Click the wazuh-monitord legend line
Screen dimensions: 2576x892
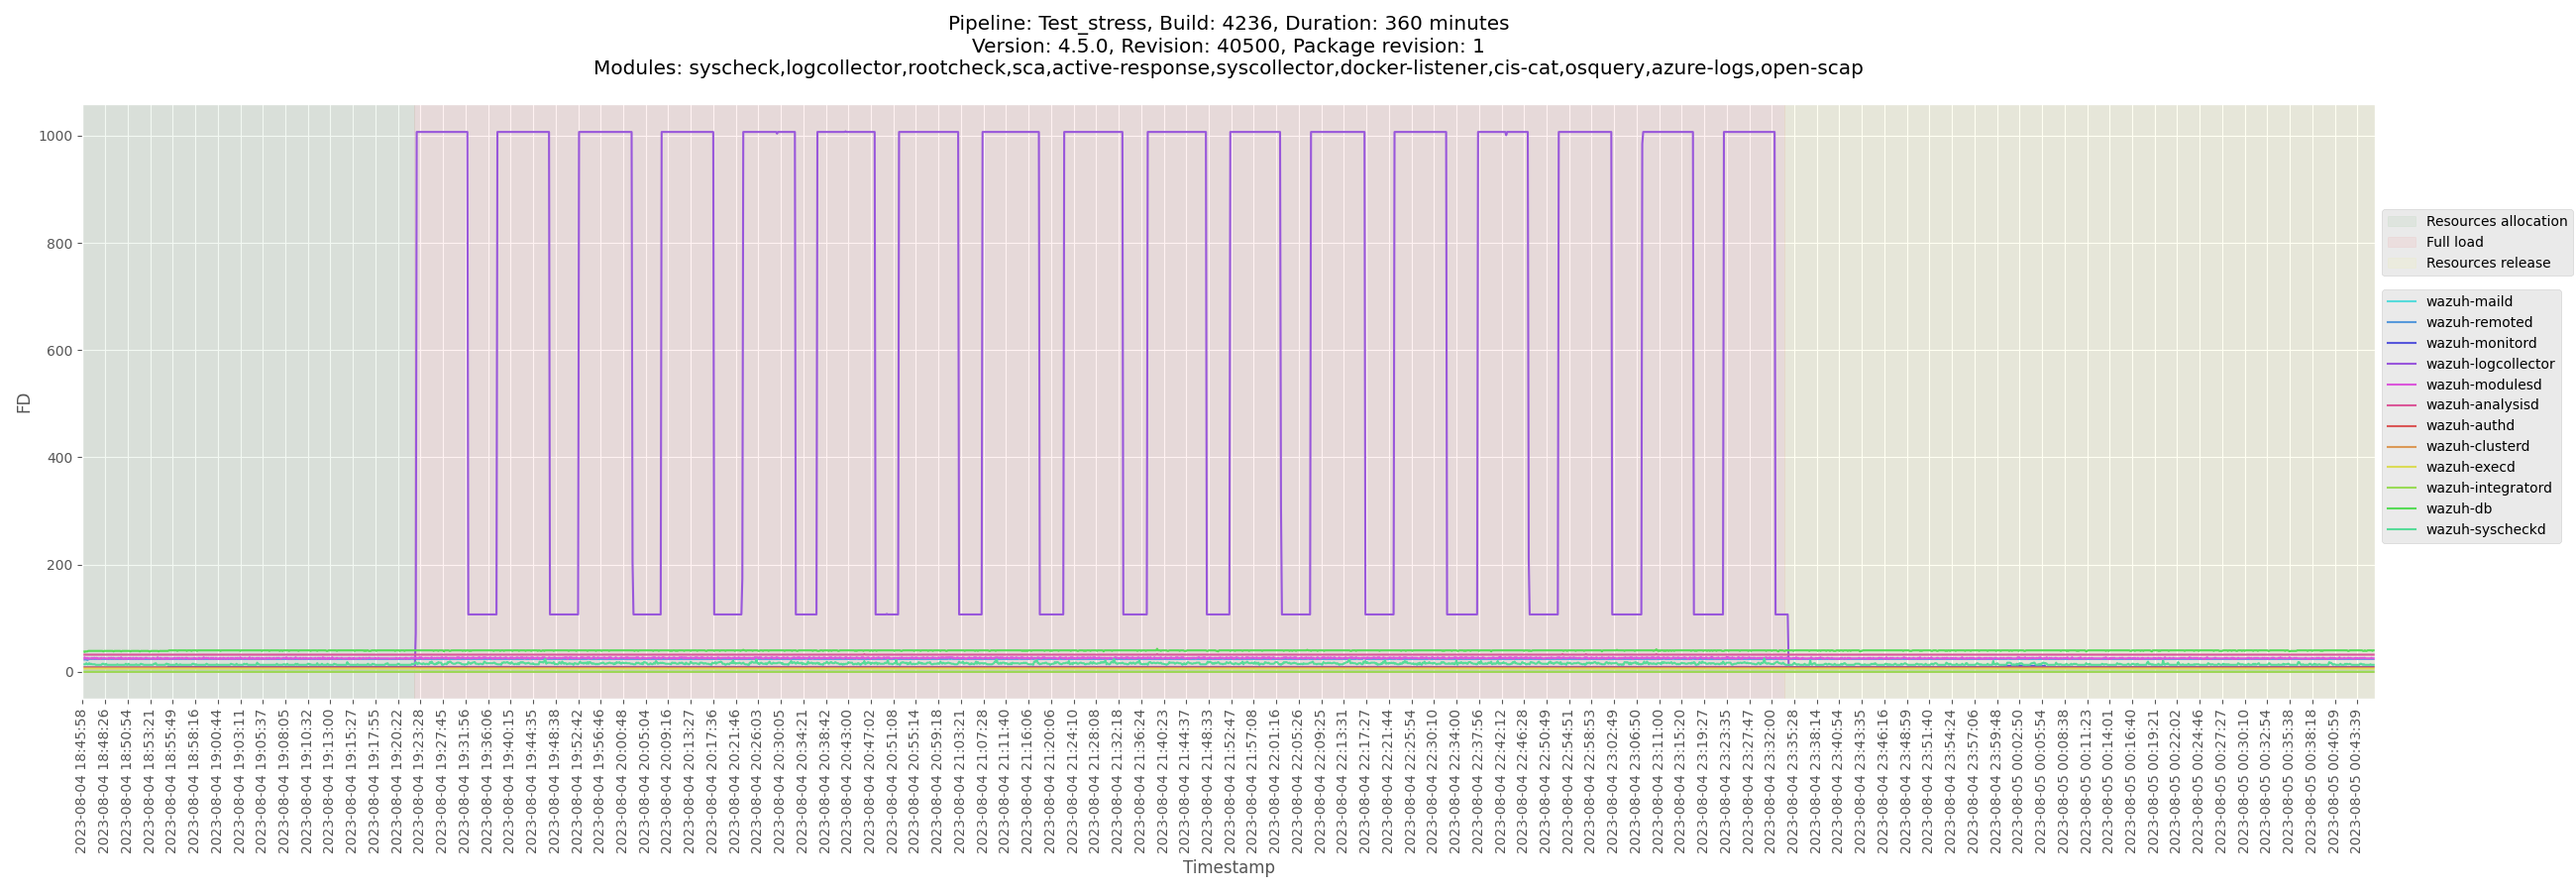pos(2401,343)
